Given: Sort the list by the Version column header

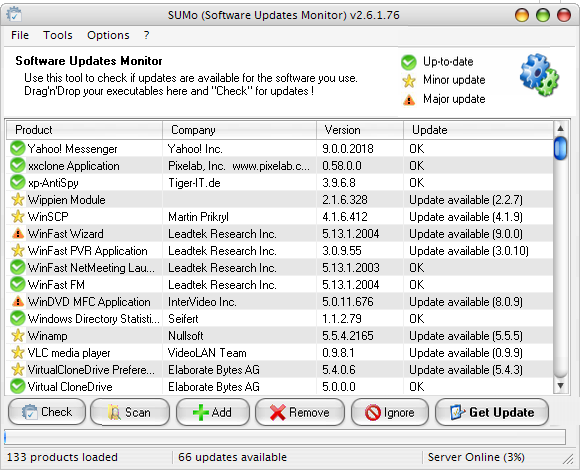Looking at the screenshot, I should [360, 130].
